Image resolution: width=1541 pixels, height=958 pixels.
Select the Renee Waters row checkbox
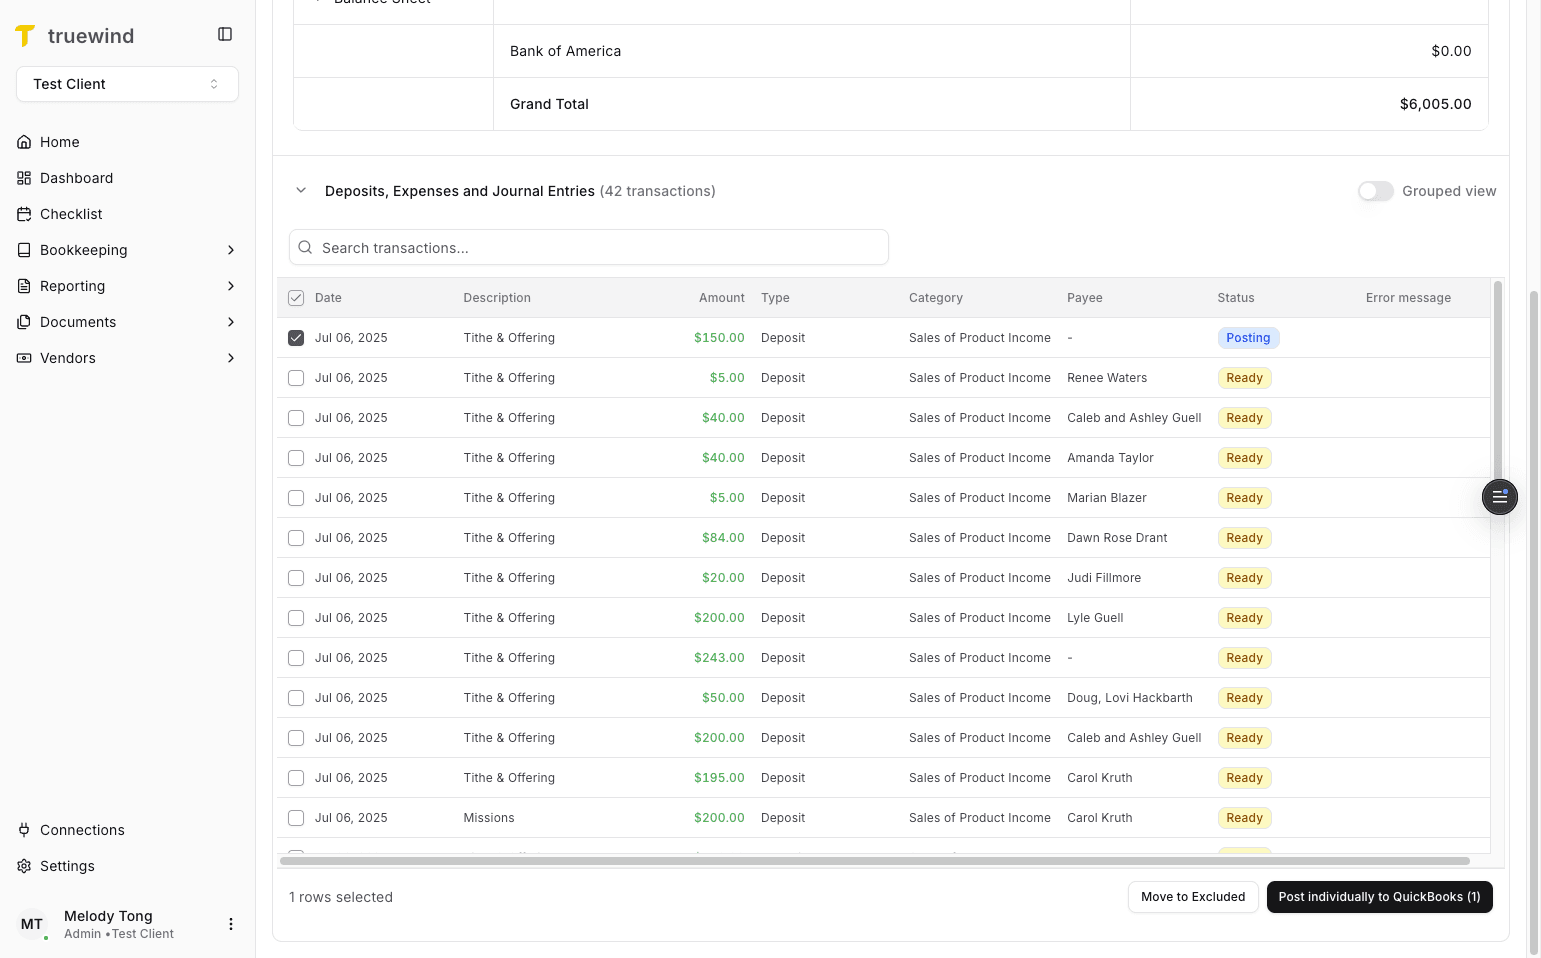pyautogui.click(x=296, y=378)
